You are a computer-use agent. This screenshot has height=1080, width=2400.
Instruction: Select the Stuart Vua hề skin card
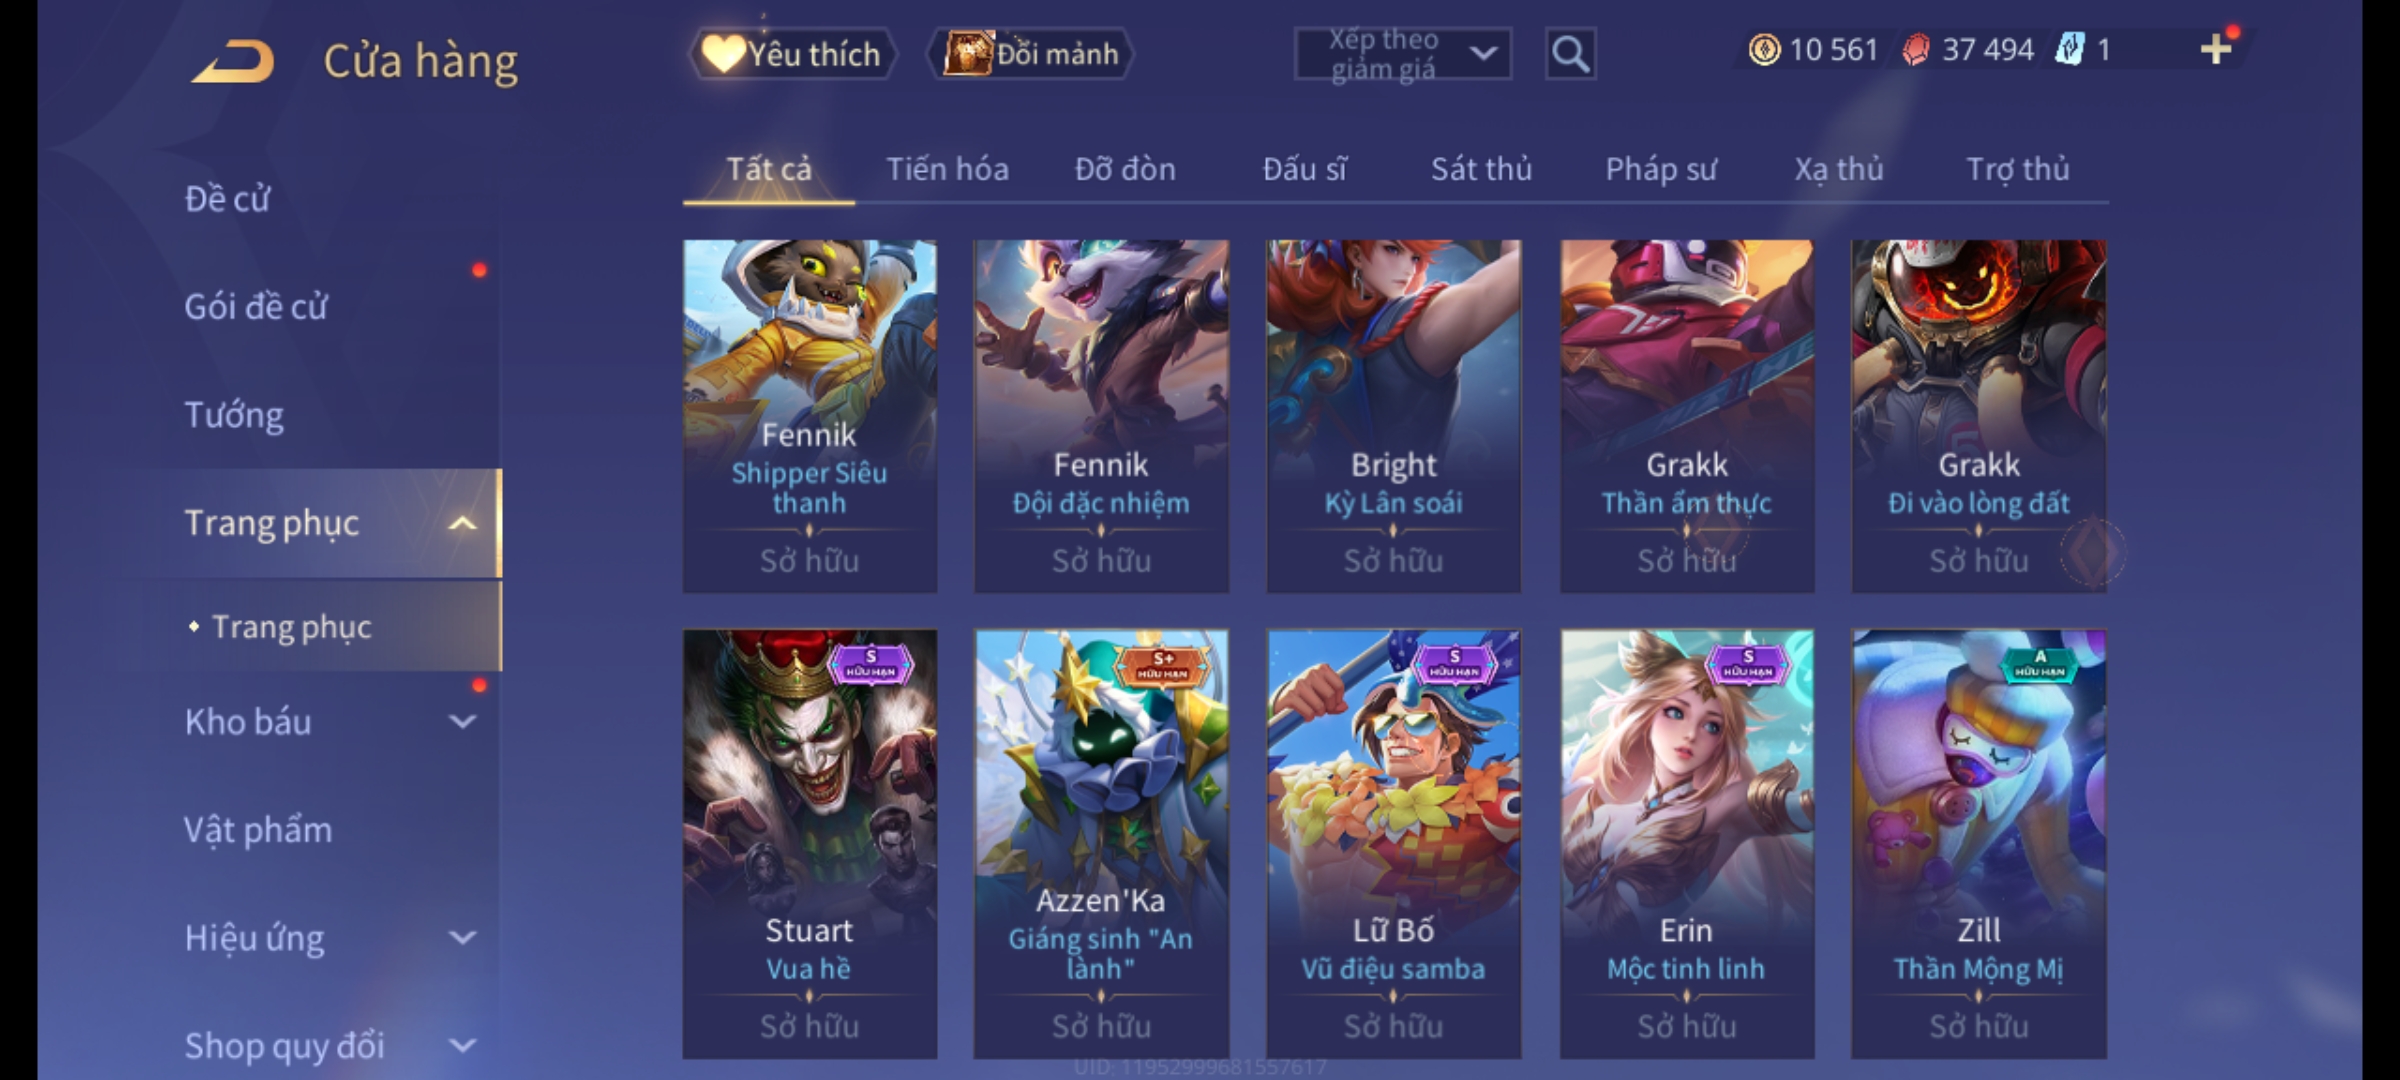tap(810, 844)
